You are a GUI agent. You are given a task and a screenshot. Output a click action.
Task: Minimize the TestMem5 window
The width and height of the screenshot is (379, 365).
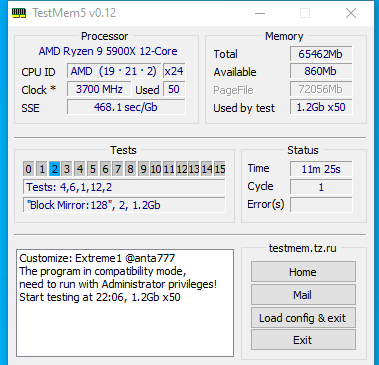point(260,13)
